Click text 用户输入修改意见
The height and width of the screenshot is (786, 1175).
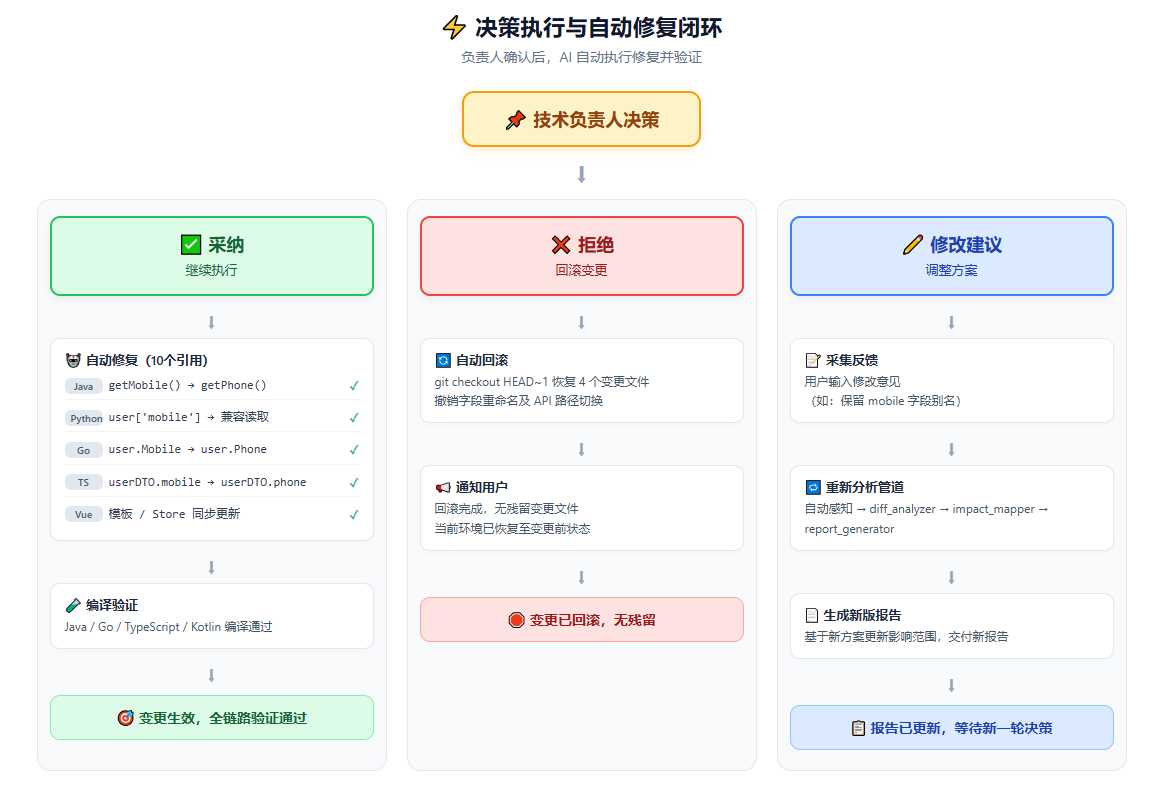[x=853, y=382]
